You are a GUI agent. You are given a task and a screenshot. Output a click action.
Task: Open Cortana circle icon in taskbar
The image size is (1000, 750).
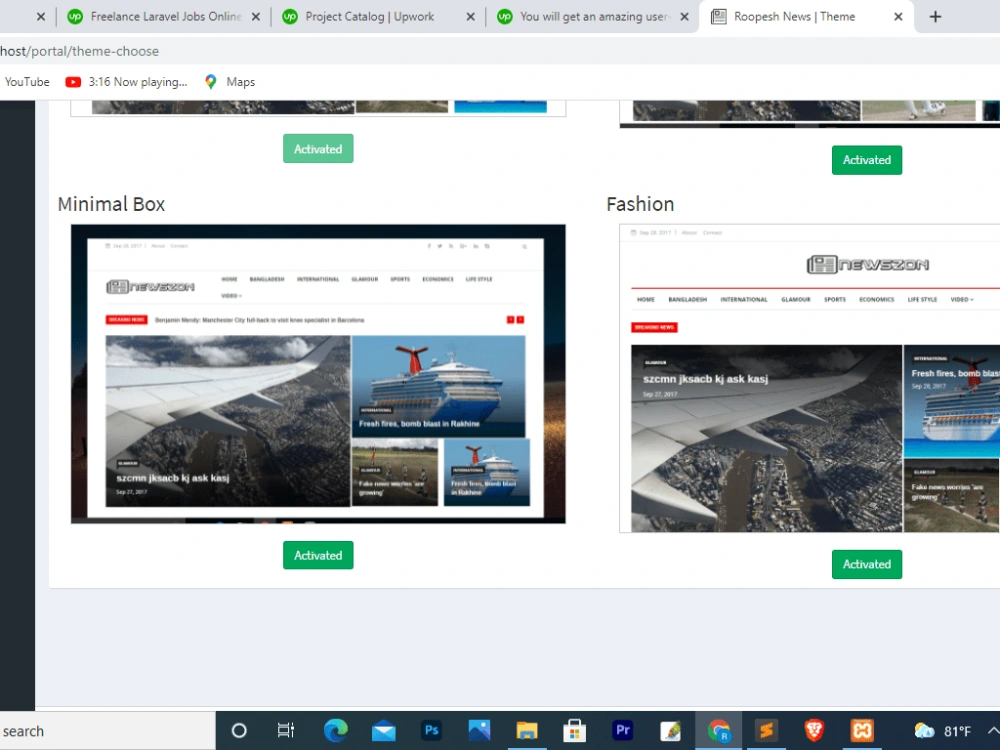pos(239,731)
